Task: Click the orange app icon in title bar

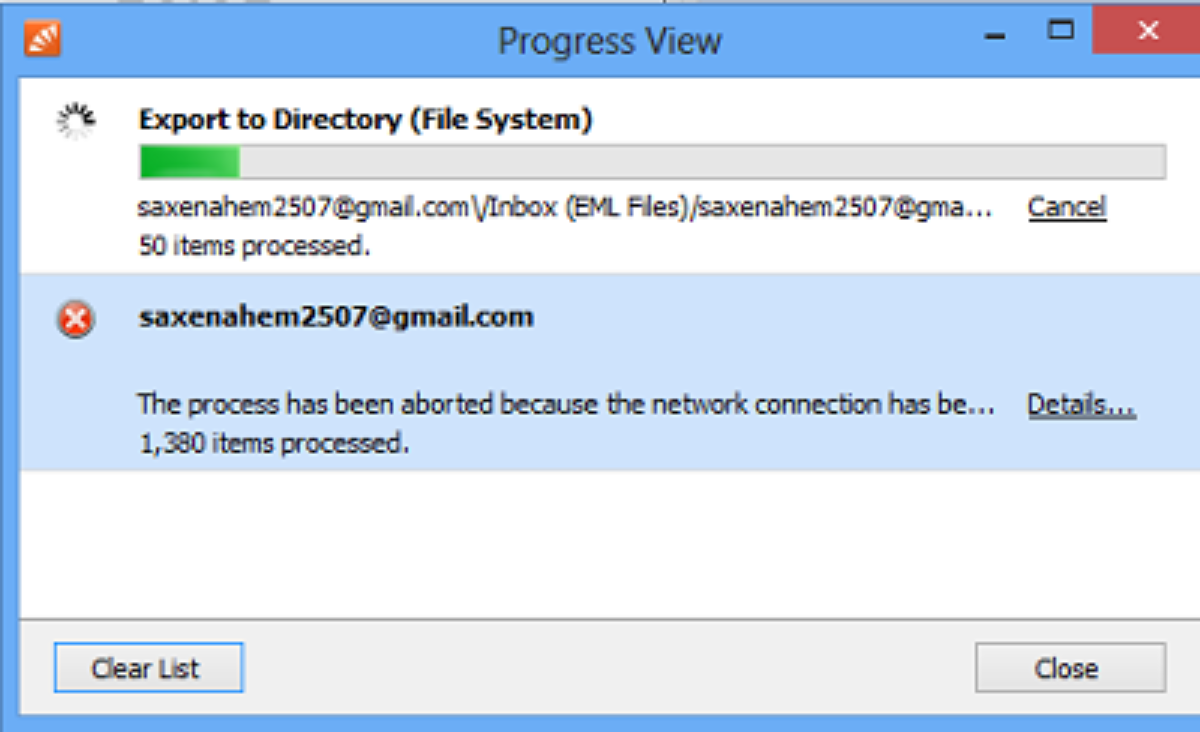Action: point(43,39)
